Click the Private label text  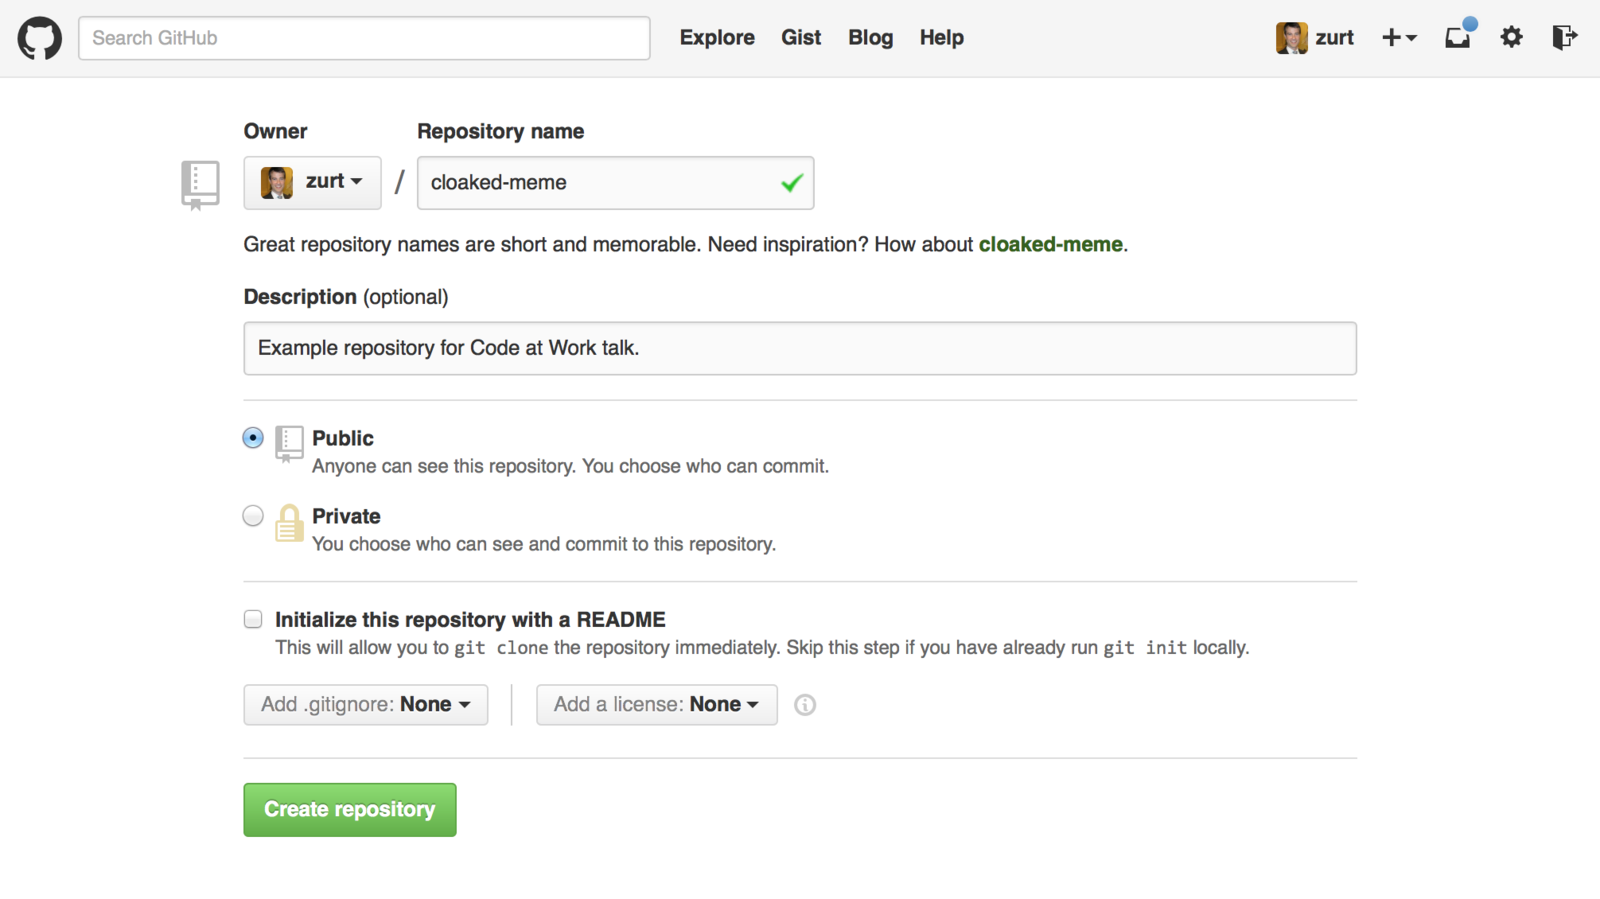click(x=346, y=516)
